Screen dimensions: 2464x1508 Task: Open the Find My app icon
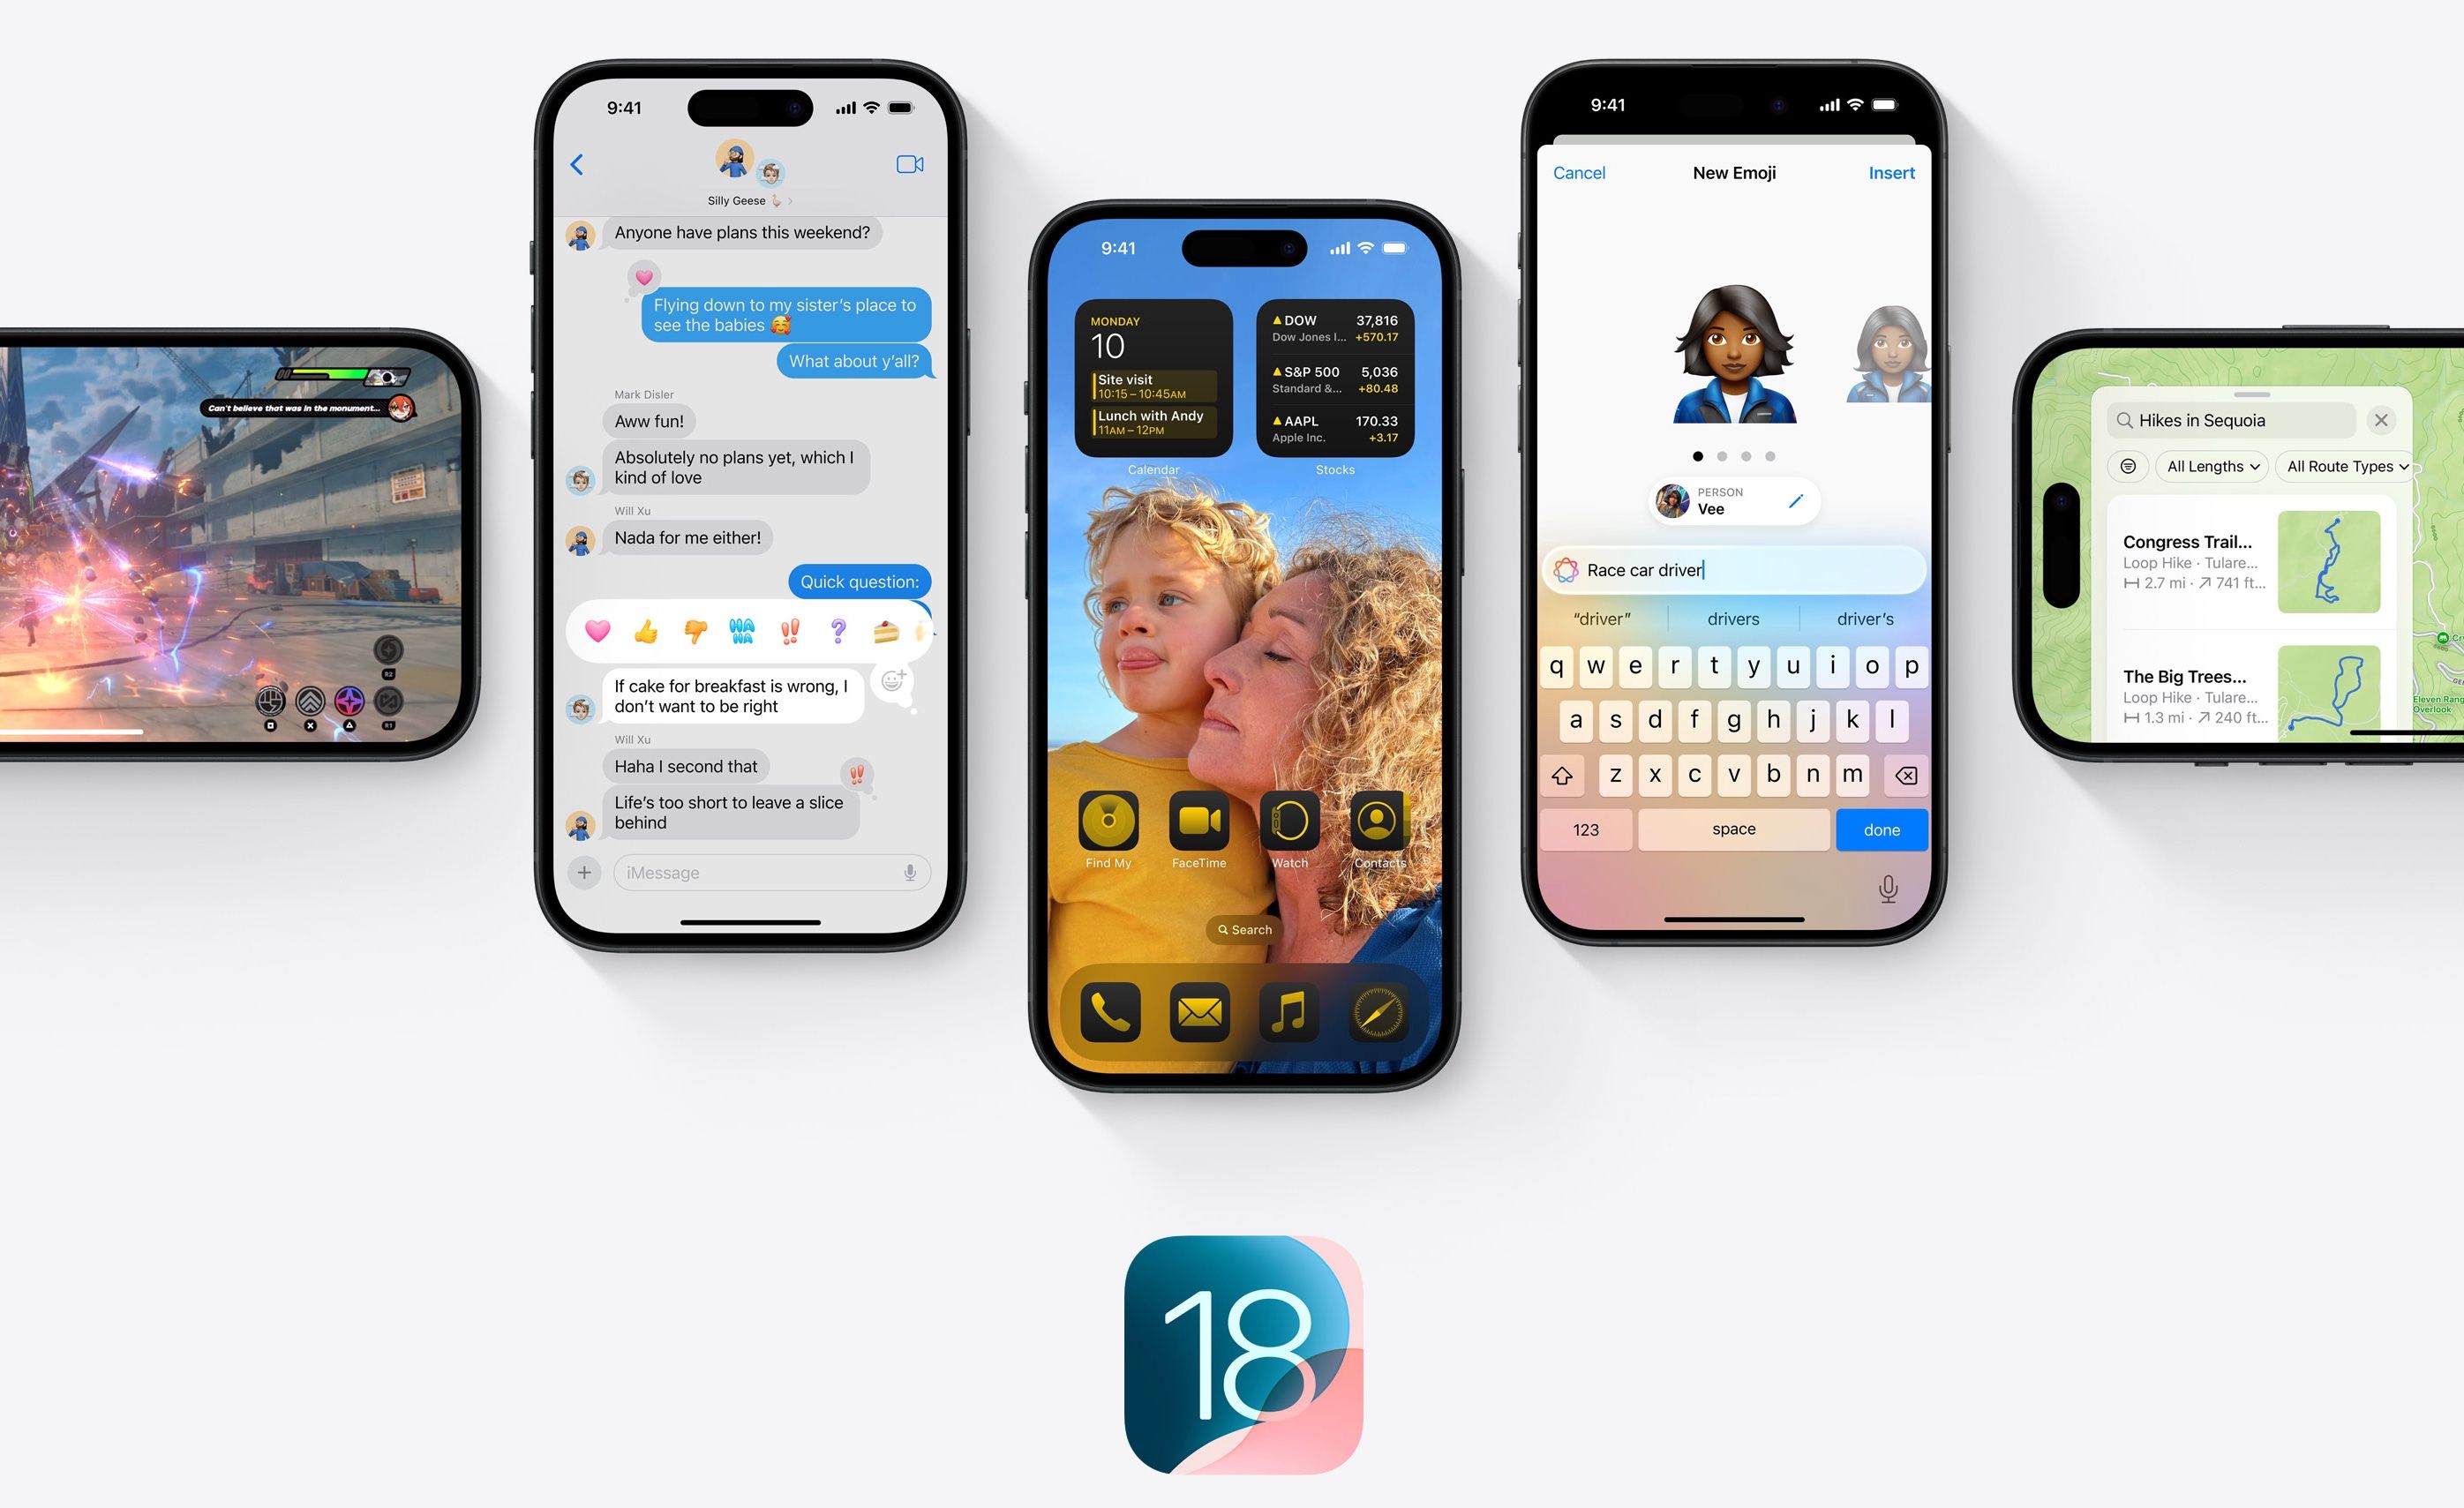[x=1103, y=825]
